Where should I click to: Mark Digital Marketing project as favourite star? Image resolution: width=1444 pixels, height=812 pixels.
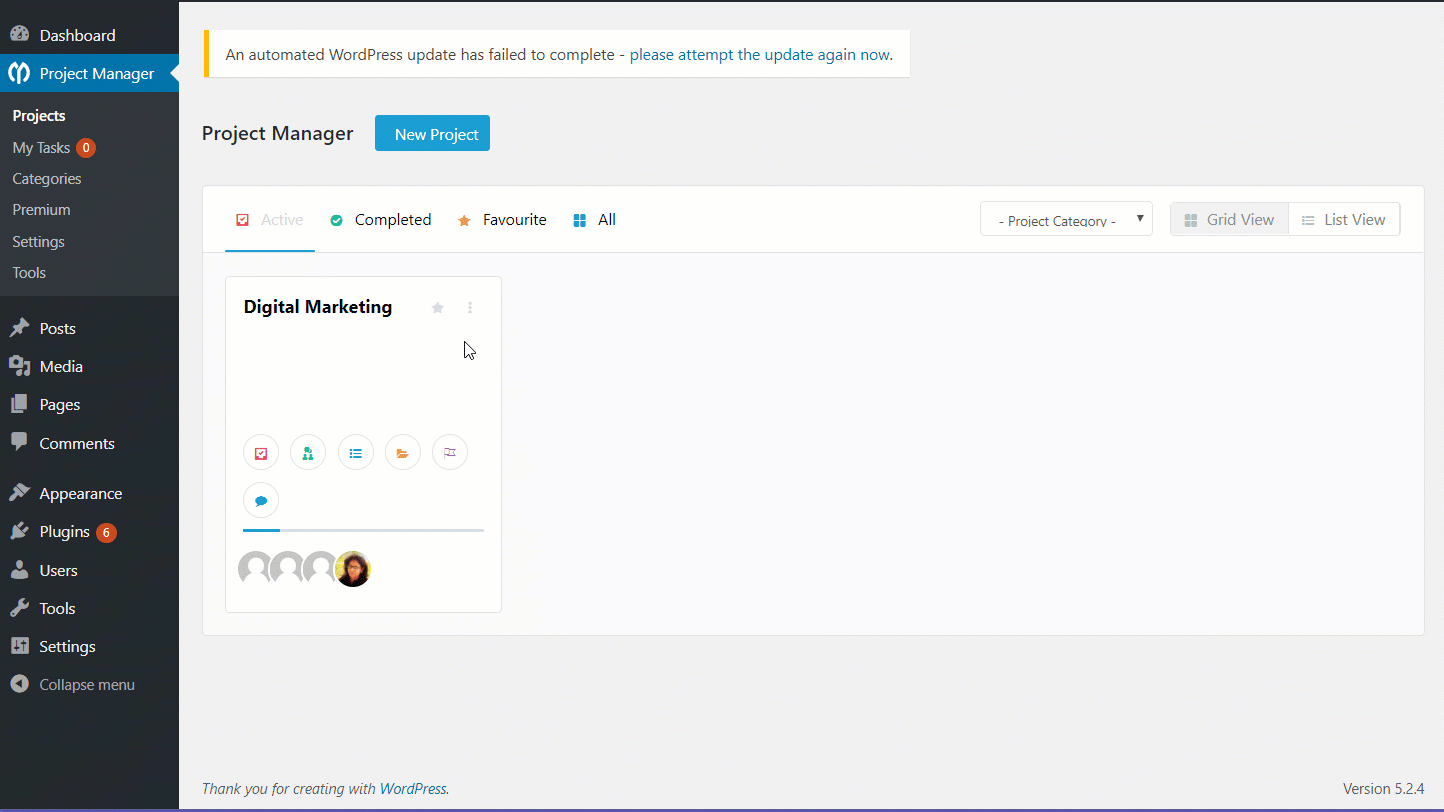tap(437, 308)
